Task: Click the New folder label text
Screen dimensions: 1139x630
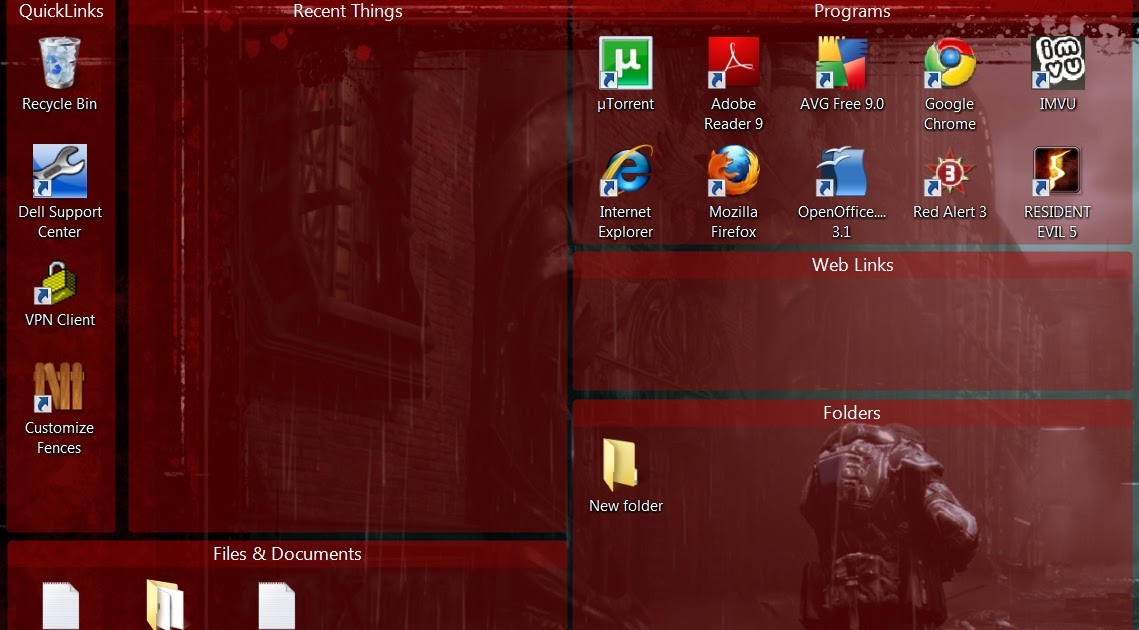Action: tap(626, 506)
